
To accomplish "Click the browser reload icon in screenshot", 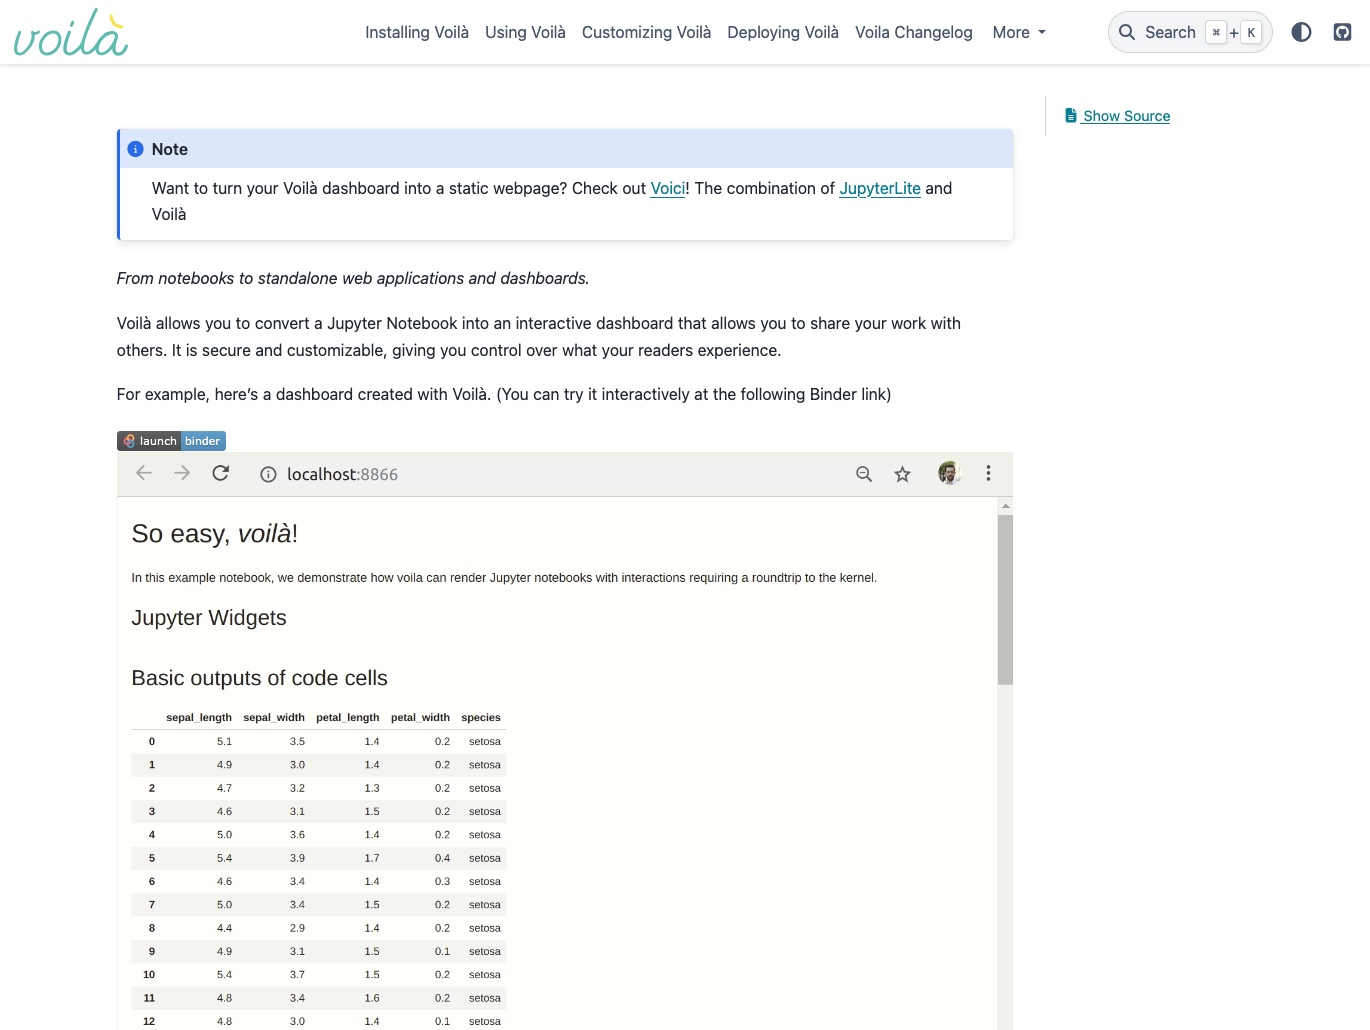I will click(221, 474).
